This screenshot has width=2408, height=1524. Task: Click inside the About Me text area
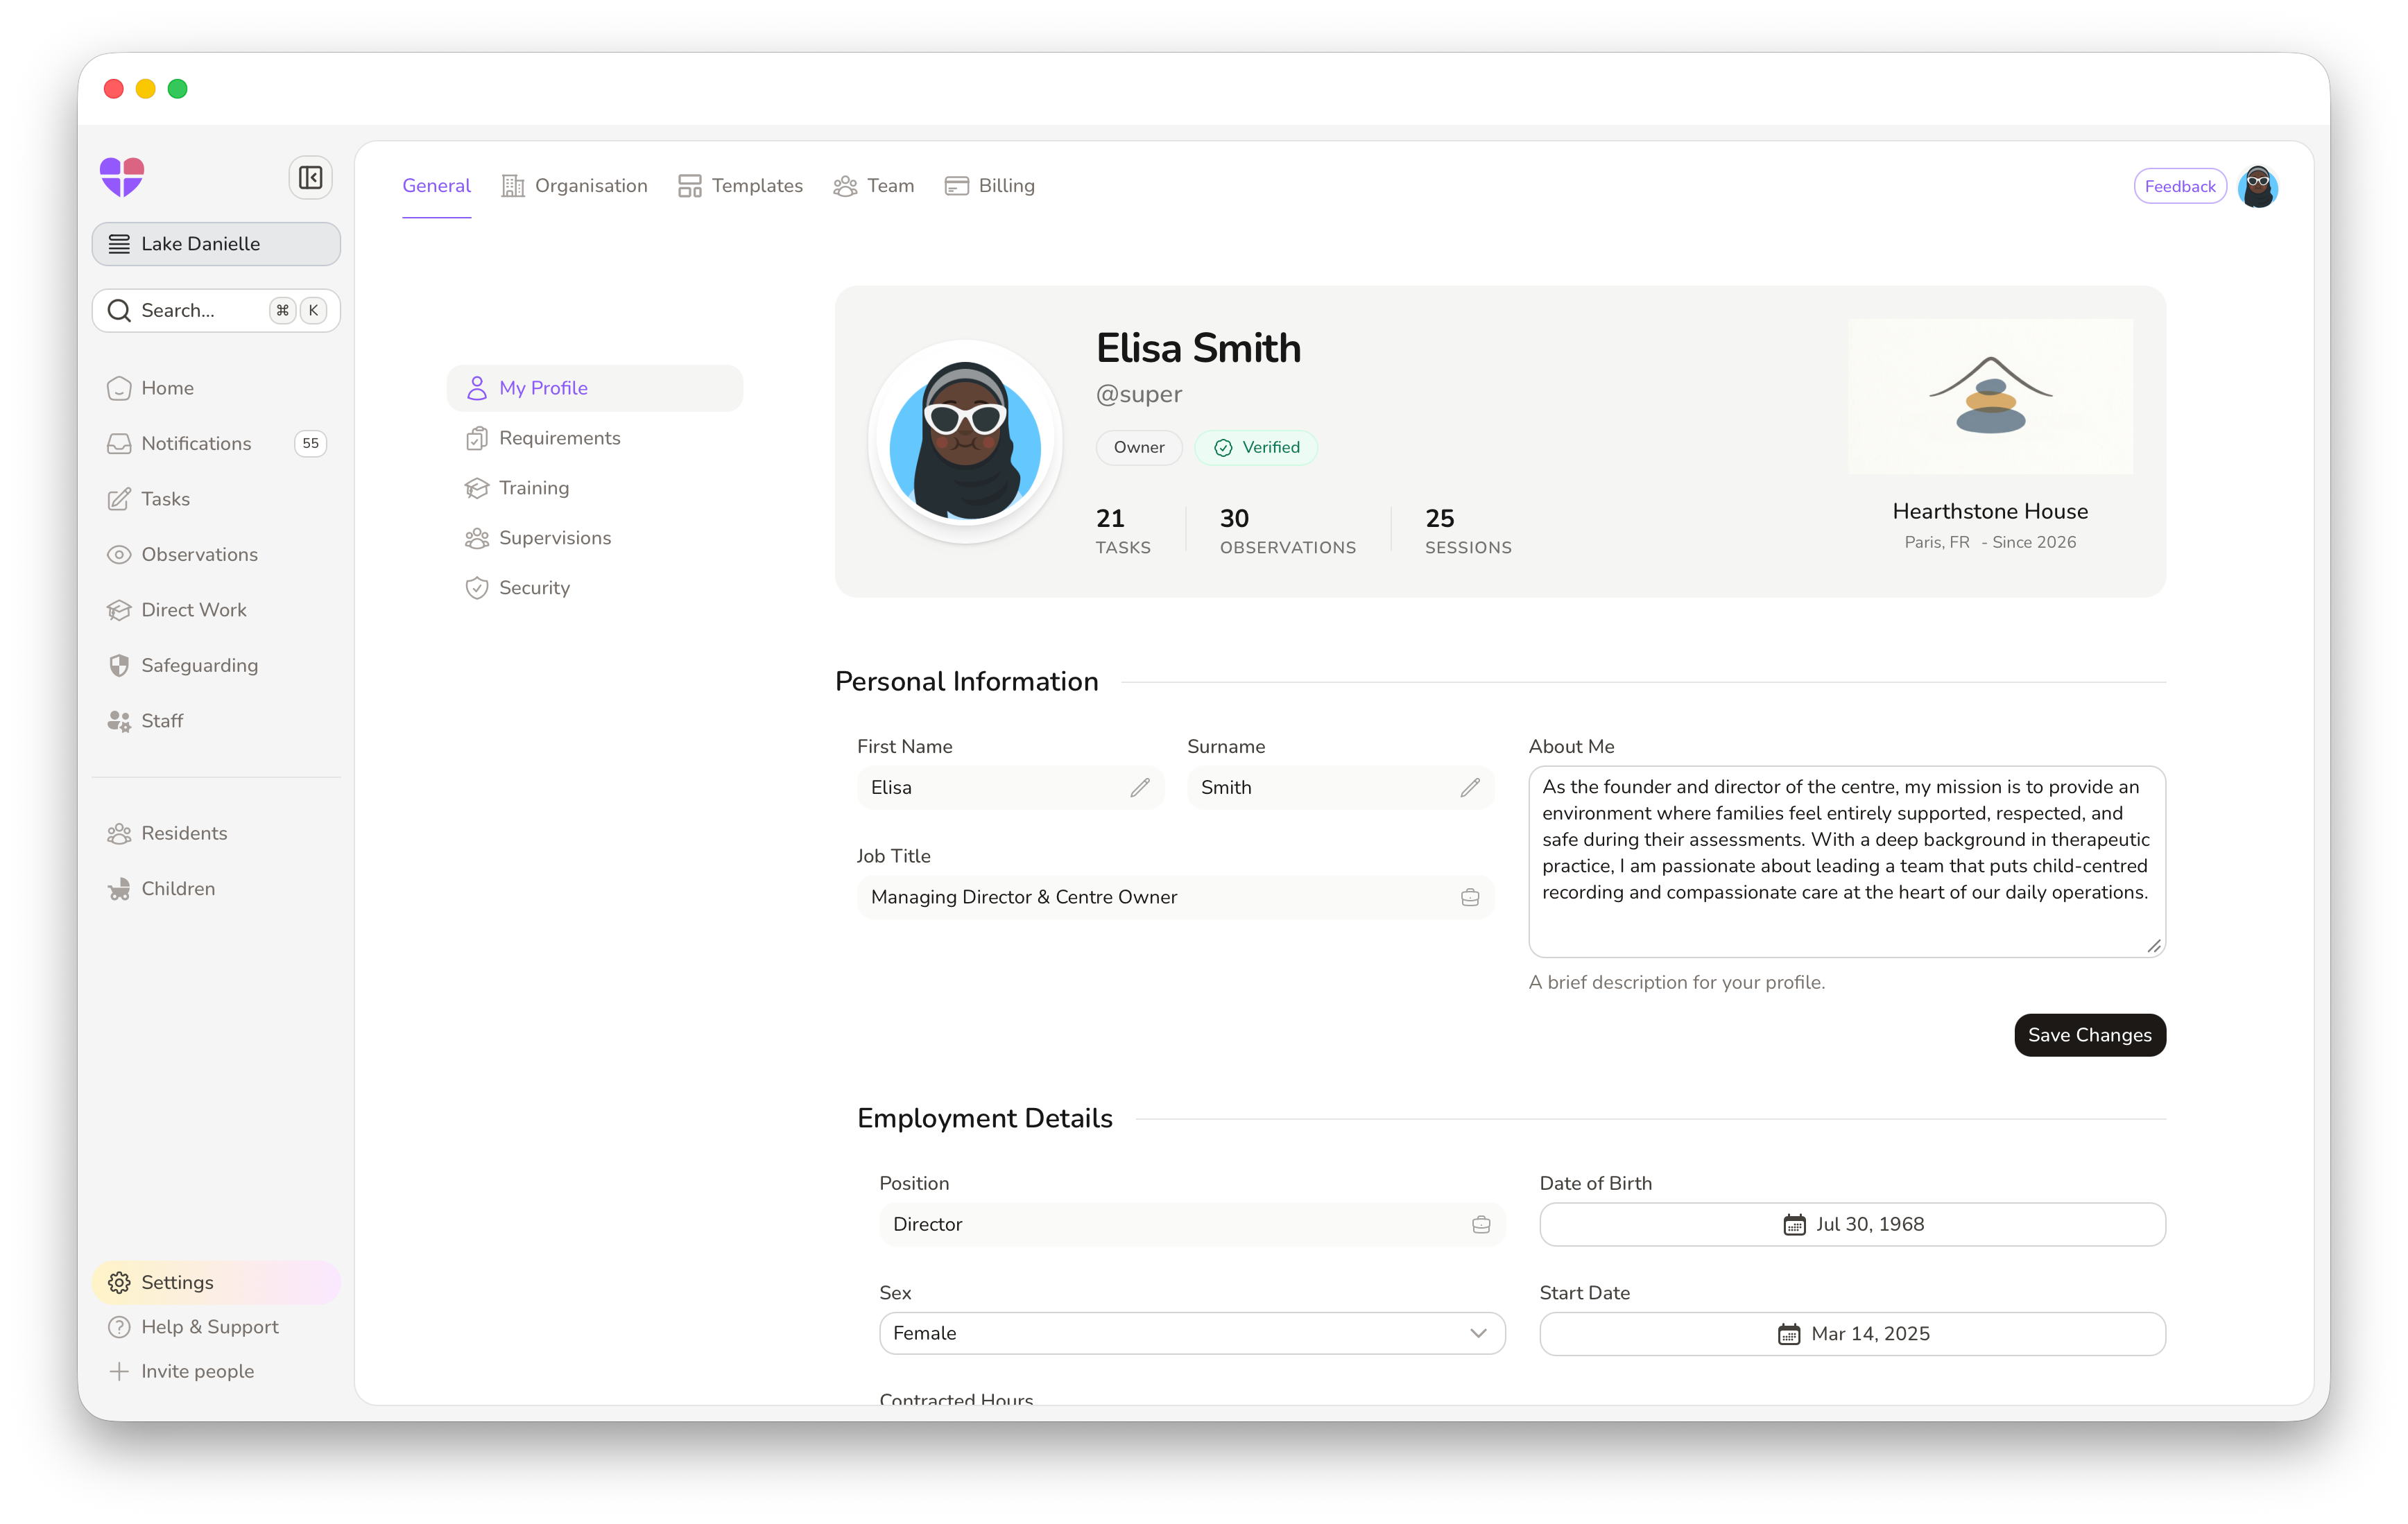[1847, 862]
